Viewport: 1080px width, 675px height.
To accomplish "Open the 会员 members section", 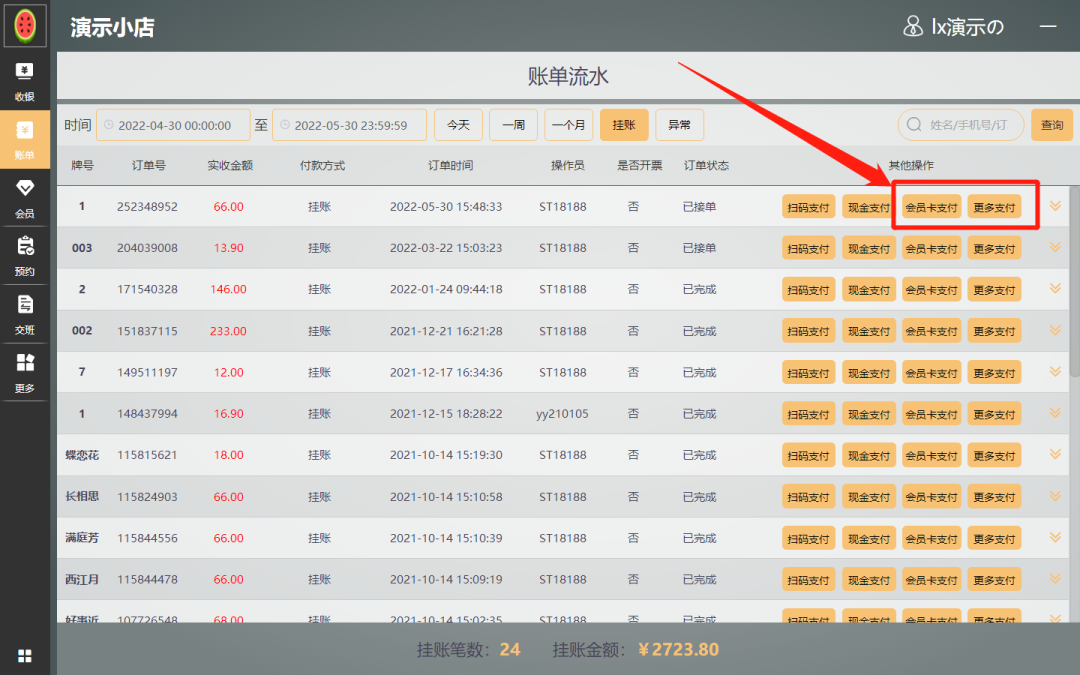I will tap(25, 198).
